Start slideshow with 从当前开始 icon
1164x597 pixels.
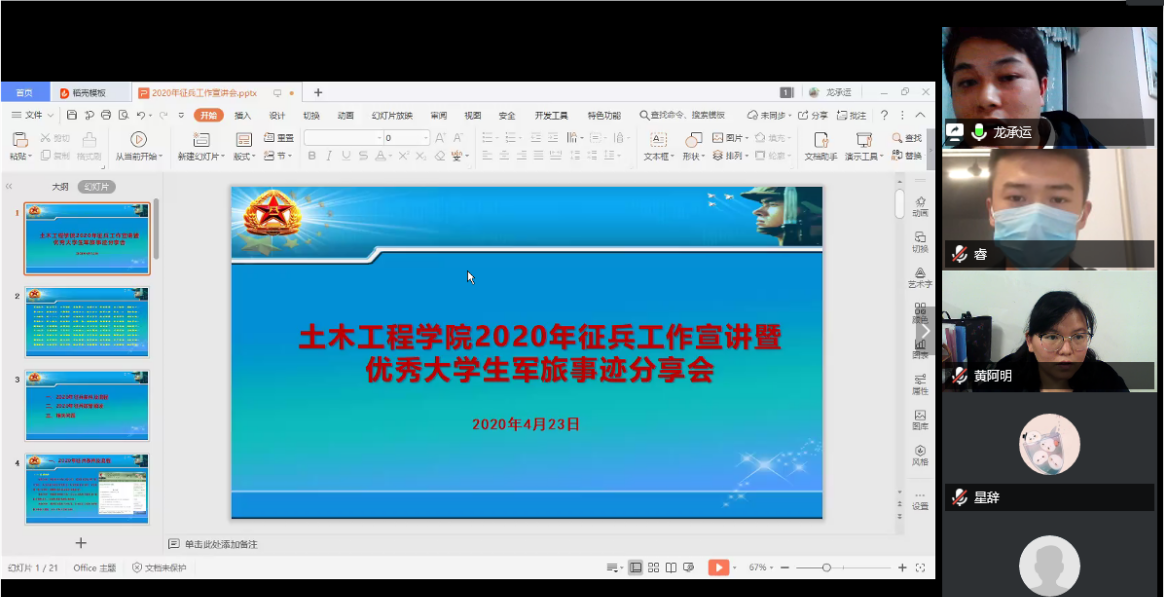point(138,139)
